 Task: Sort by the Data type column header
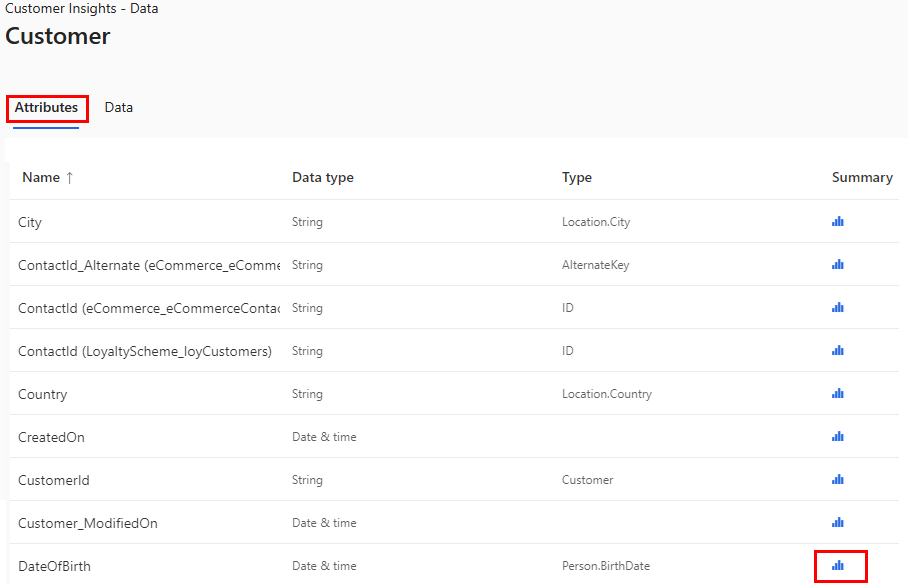[322, 177]
